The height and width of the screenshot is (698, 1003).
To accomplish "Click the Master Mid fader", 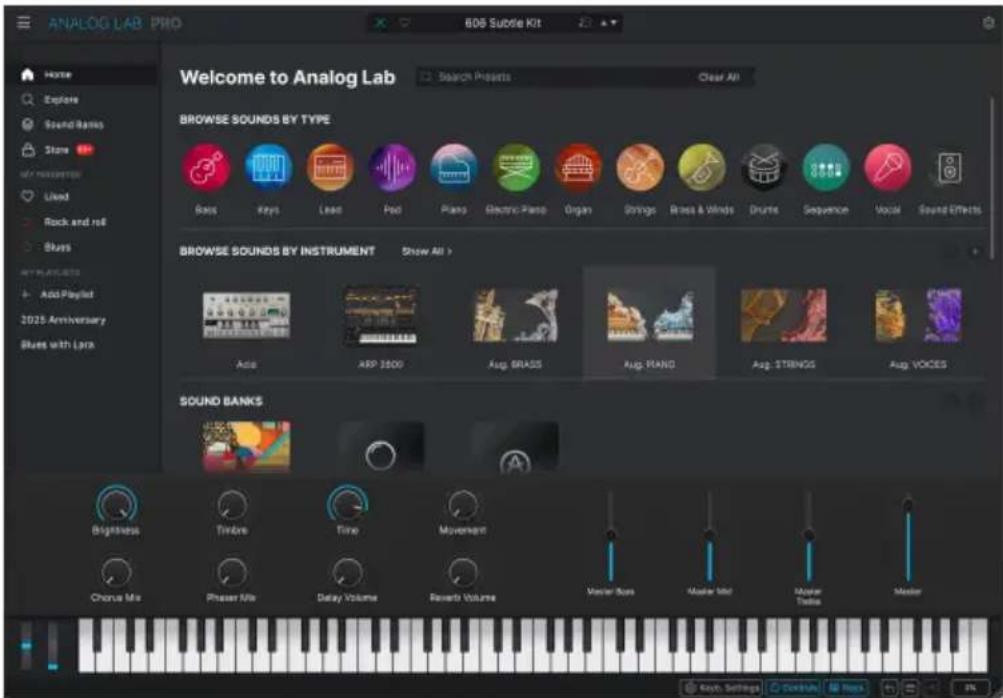I will click(709, 537).
